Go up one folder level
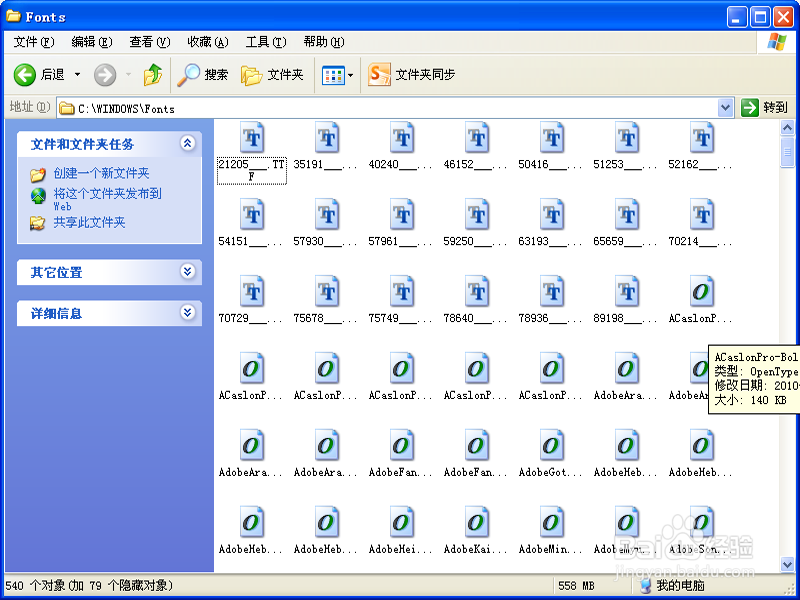Viewport: 800px width, 600px height. 153,76
